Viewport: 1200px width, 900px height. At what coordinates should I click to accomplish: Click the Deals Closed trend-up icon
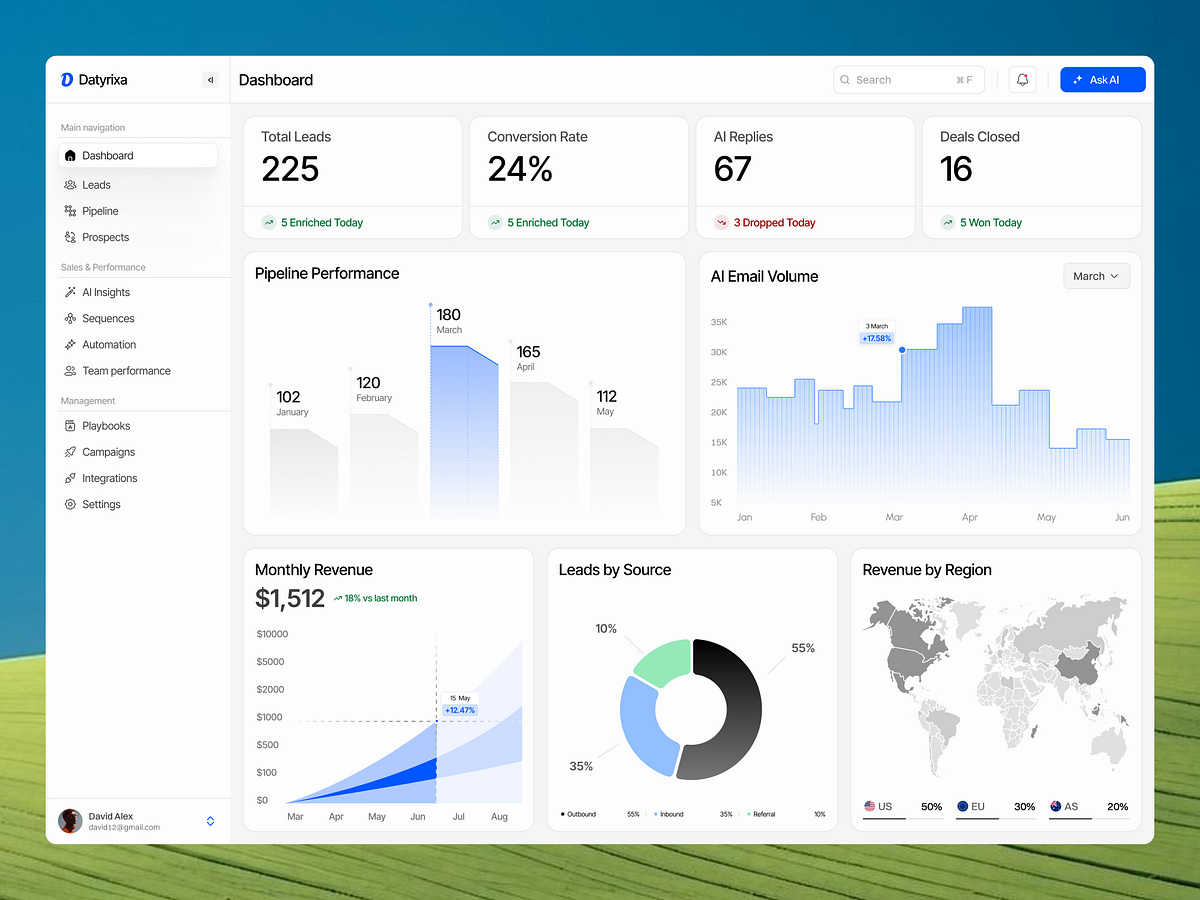pos(947,223)
